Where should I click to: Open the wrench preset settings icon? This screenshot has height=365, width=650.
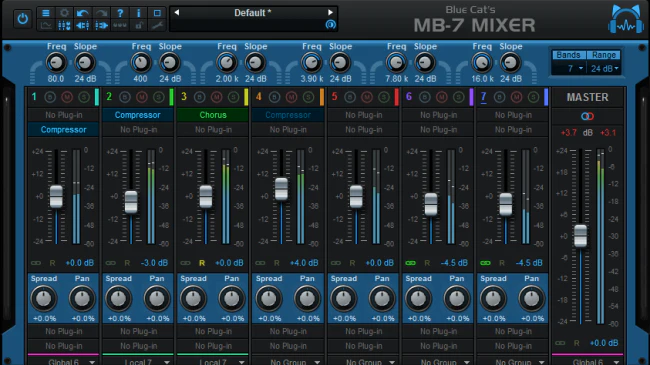(157, 26)
